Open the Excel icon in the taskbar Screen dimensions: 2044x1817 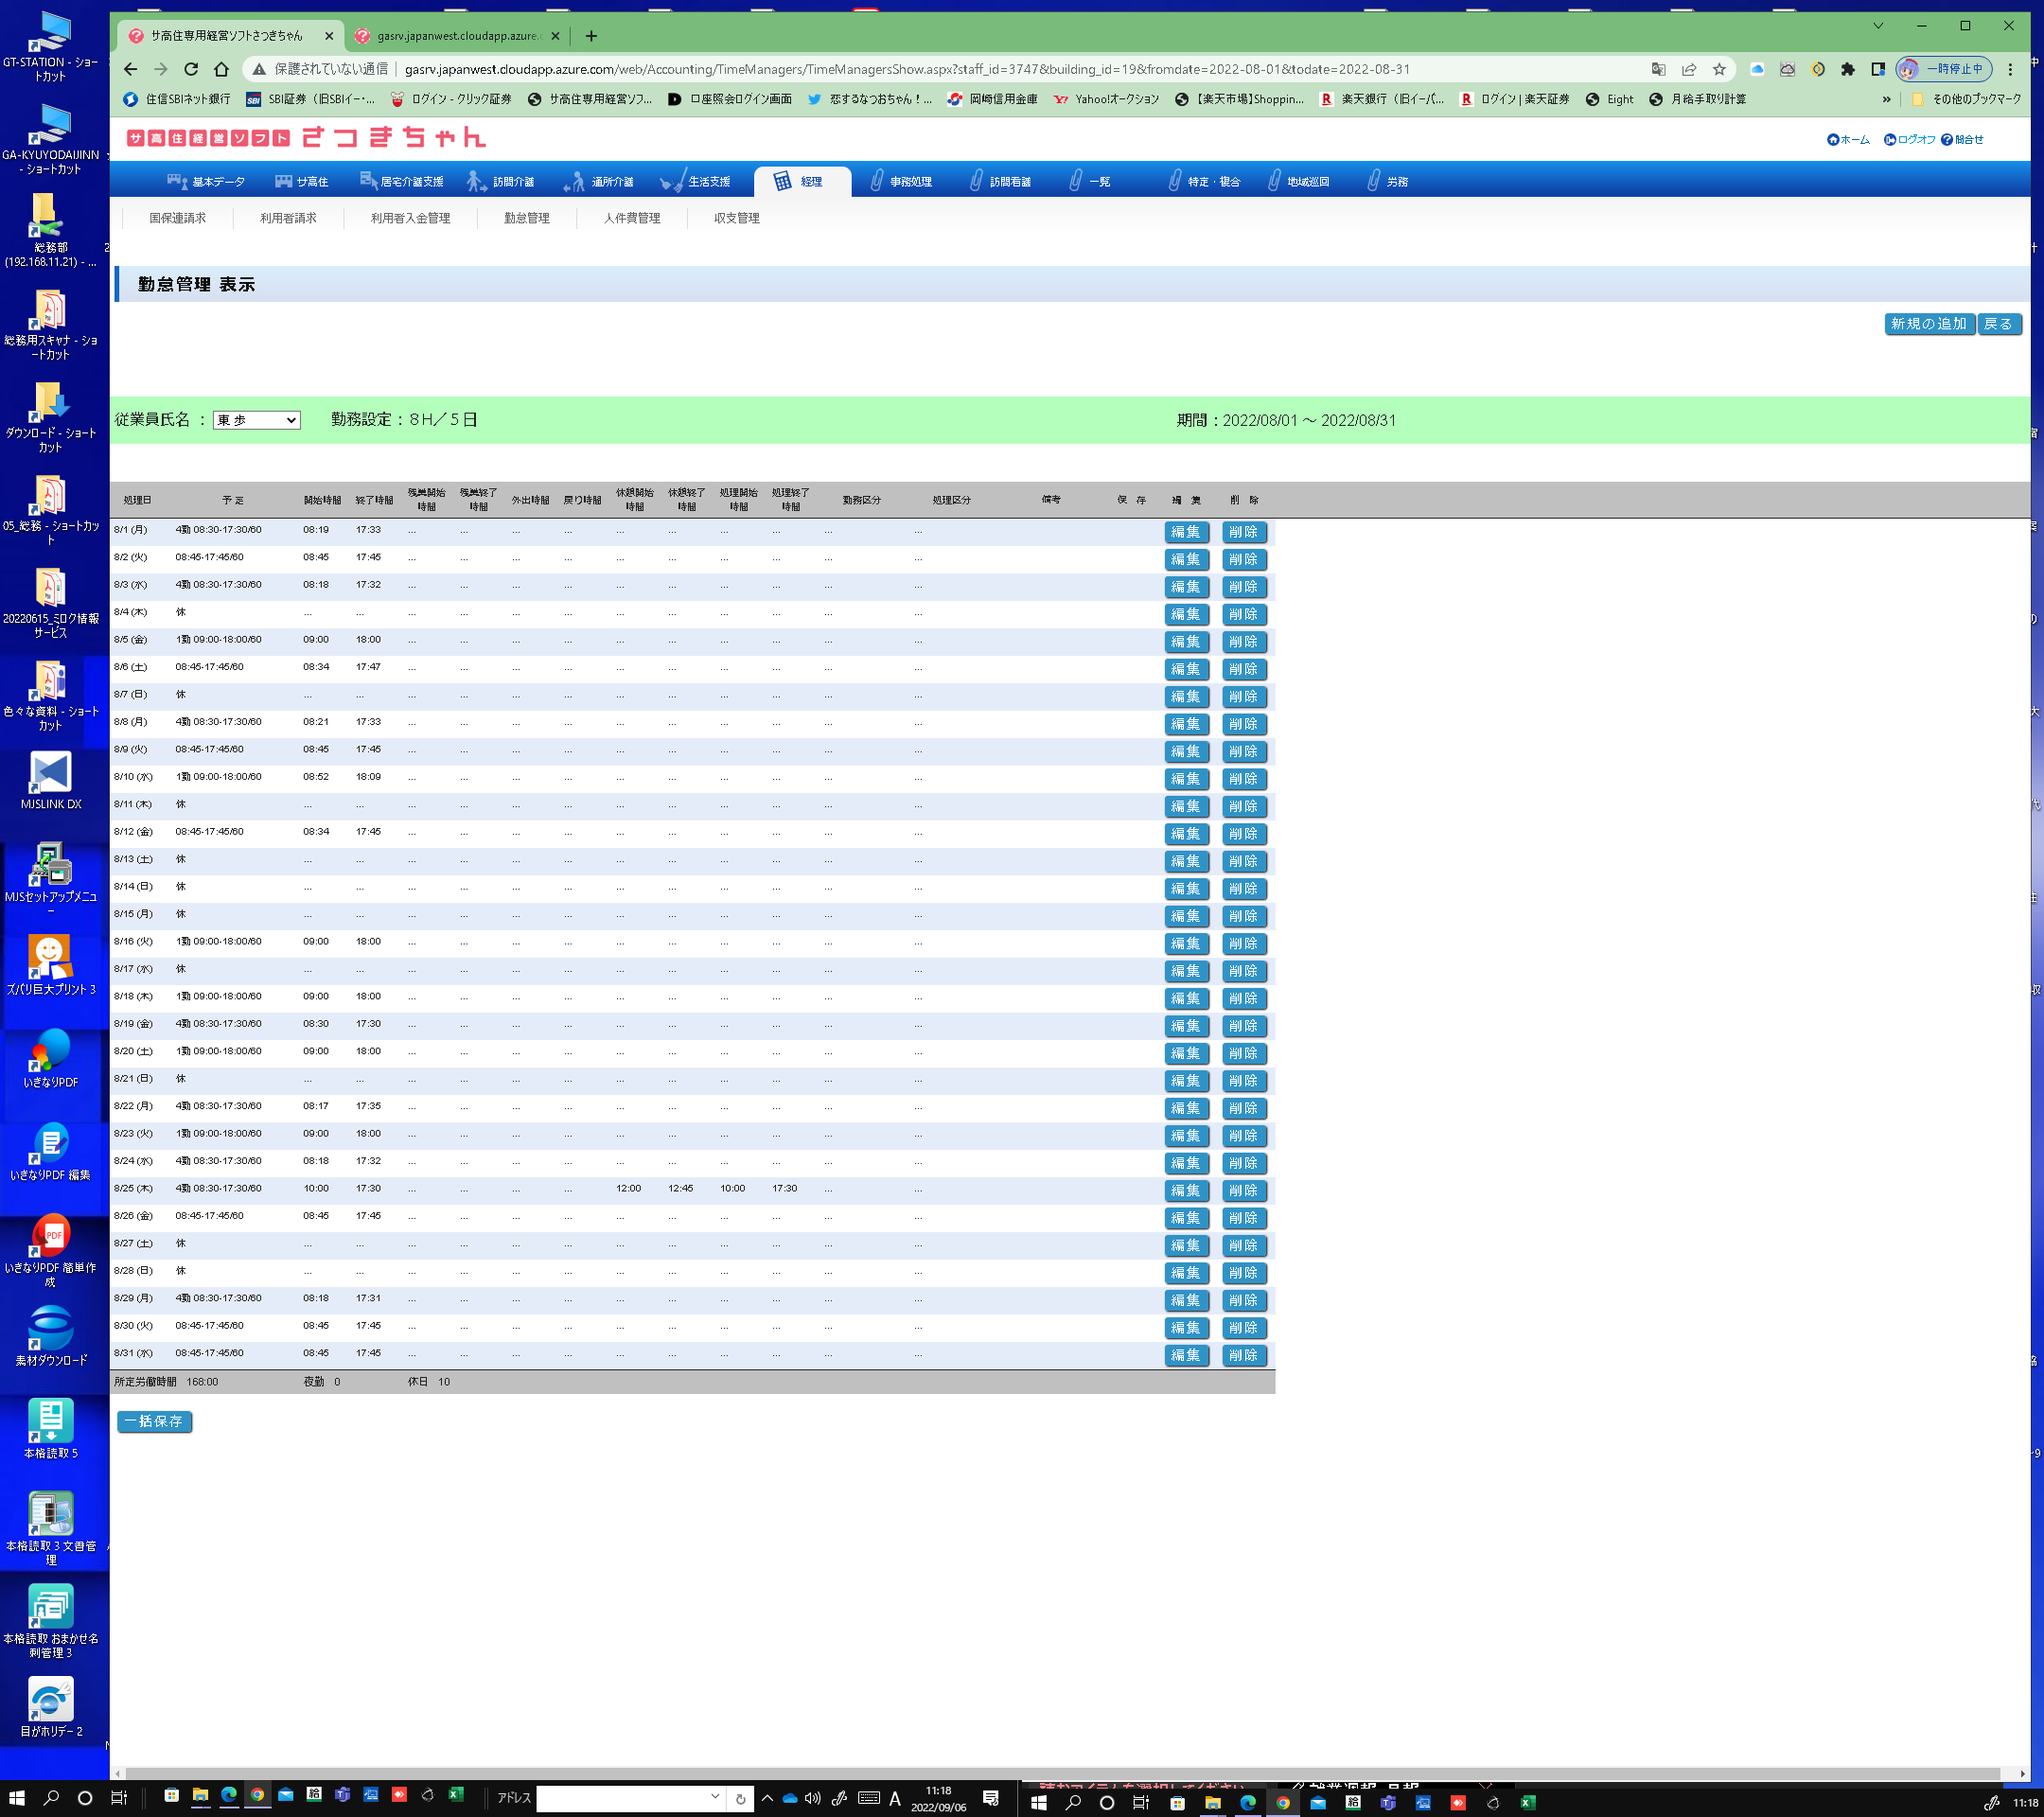(456, 1796)
